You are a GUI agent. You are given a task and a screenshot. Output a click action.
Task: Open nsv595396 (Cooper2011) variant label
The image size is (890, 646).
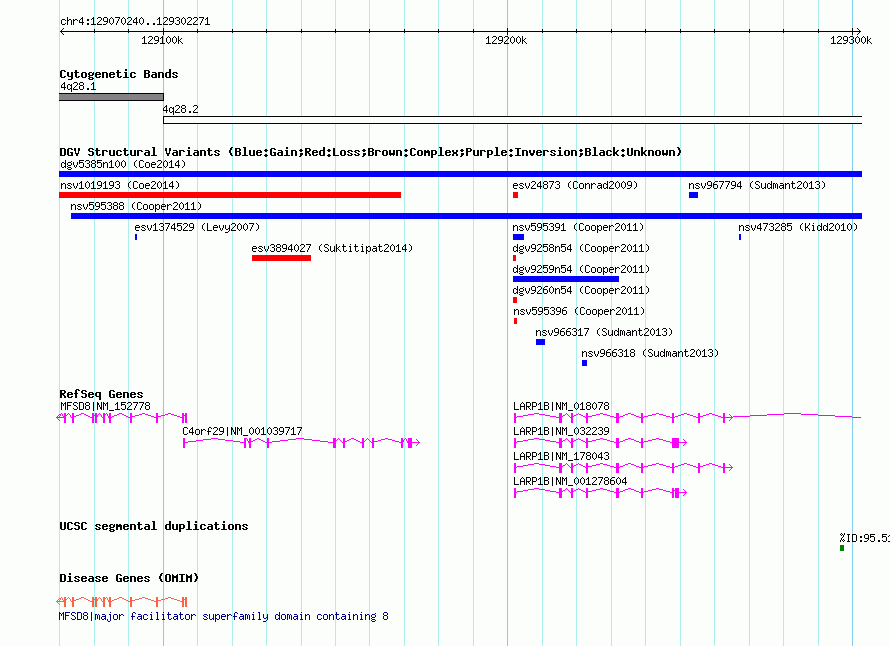[580, 311]
